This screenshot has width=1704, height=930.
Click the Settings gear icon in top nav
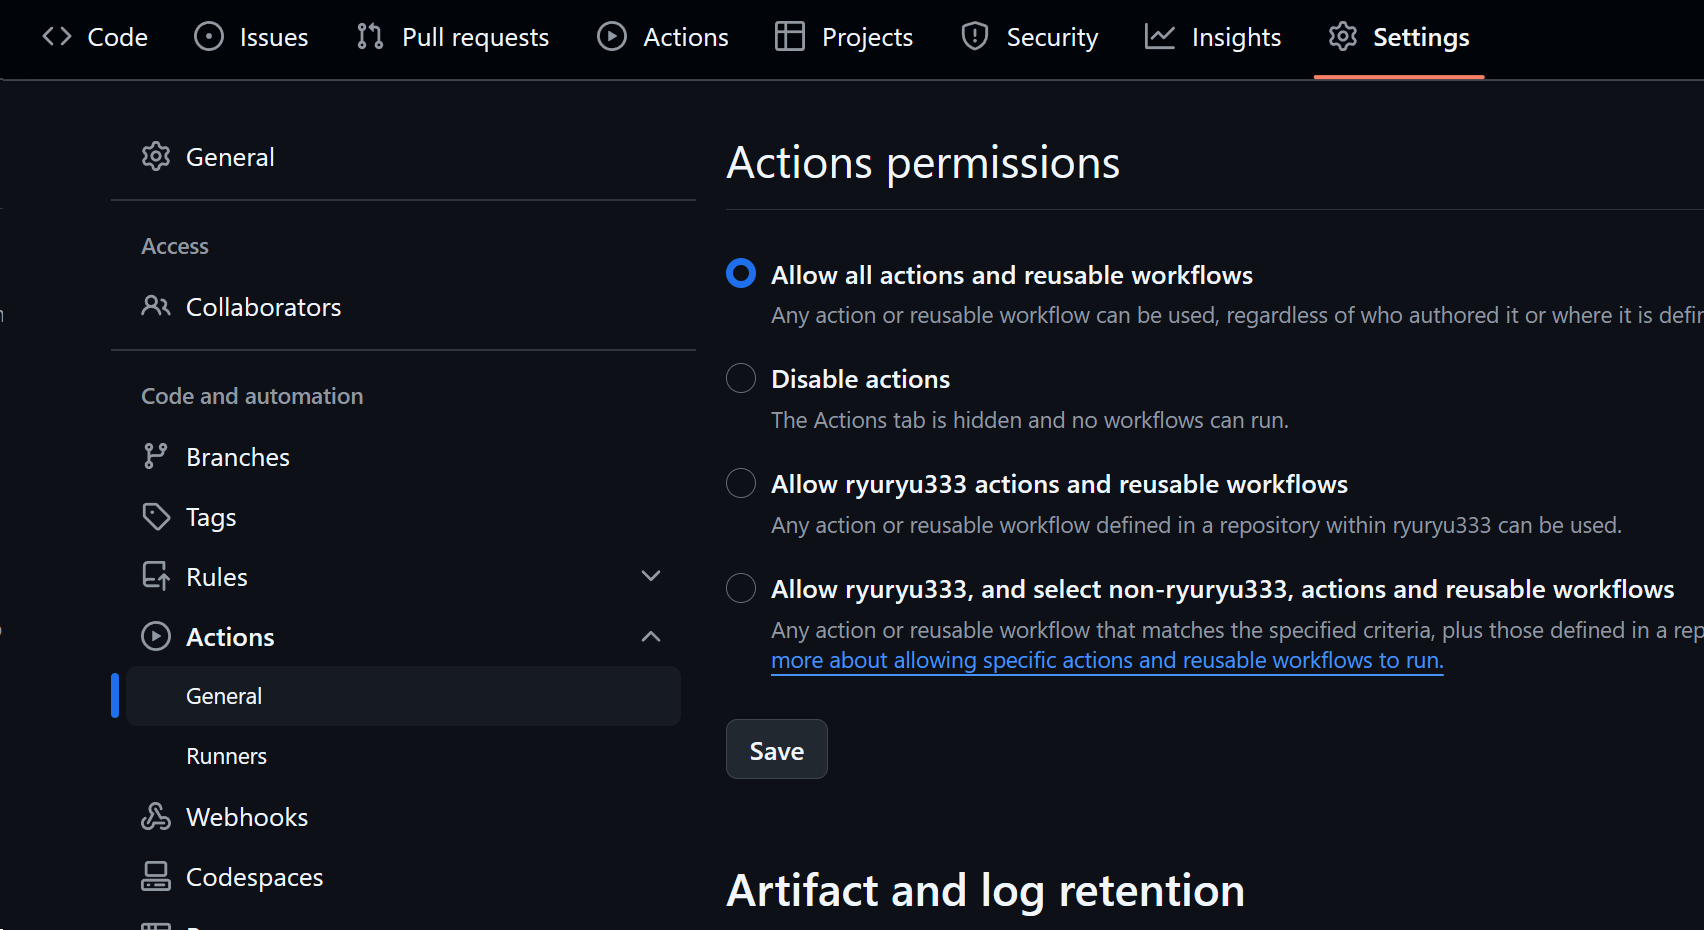1343,37
